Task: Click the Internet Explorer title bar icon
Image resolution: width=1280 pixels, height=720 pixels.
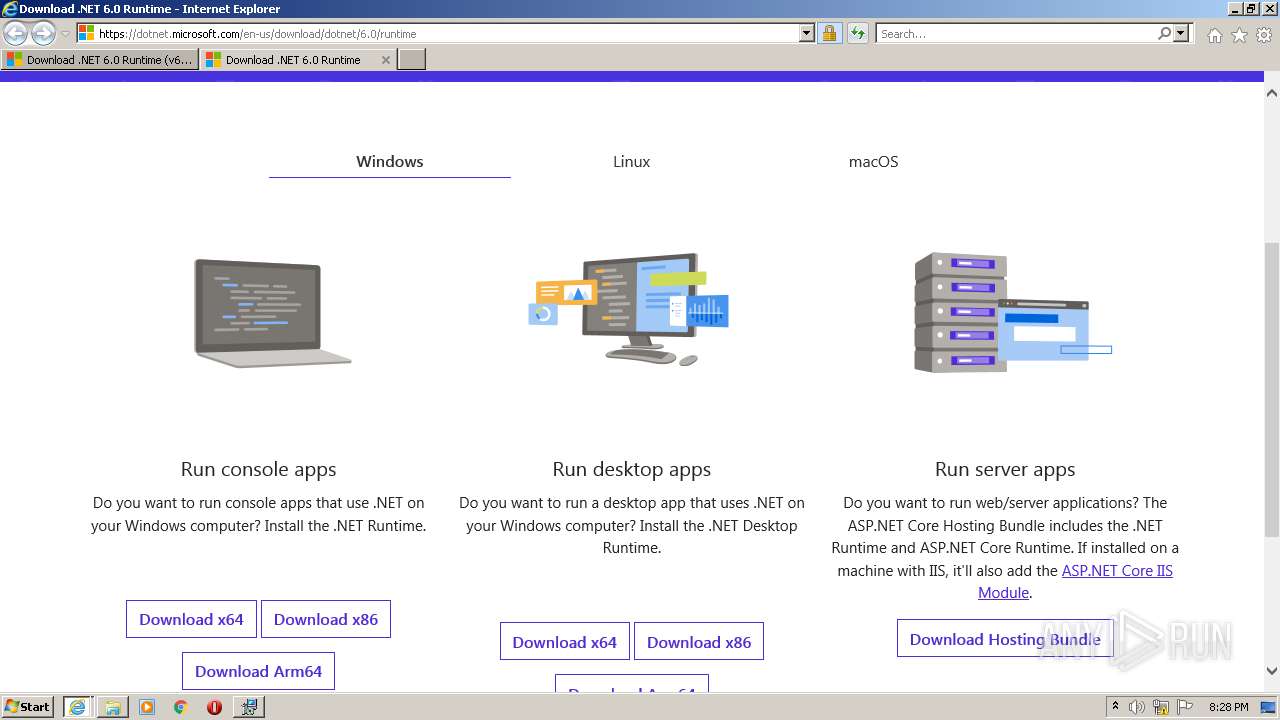Action: tap(10, 9)
